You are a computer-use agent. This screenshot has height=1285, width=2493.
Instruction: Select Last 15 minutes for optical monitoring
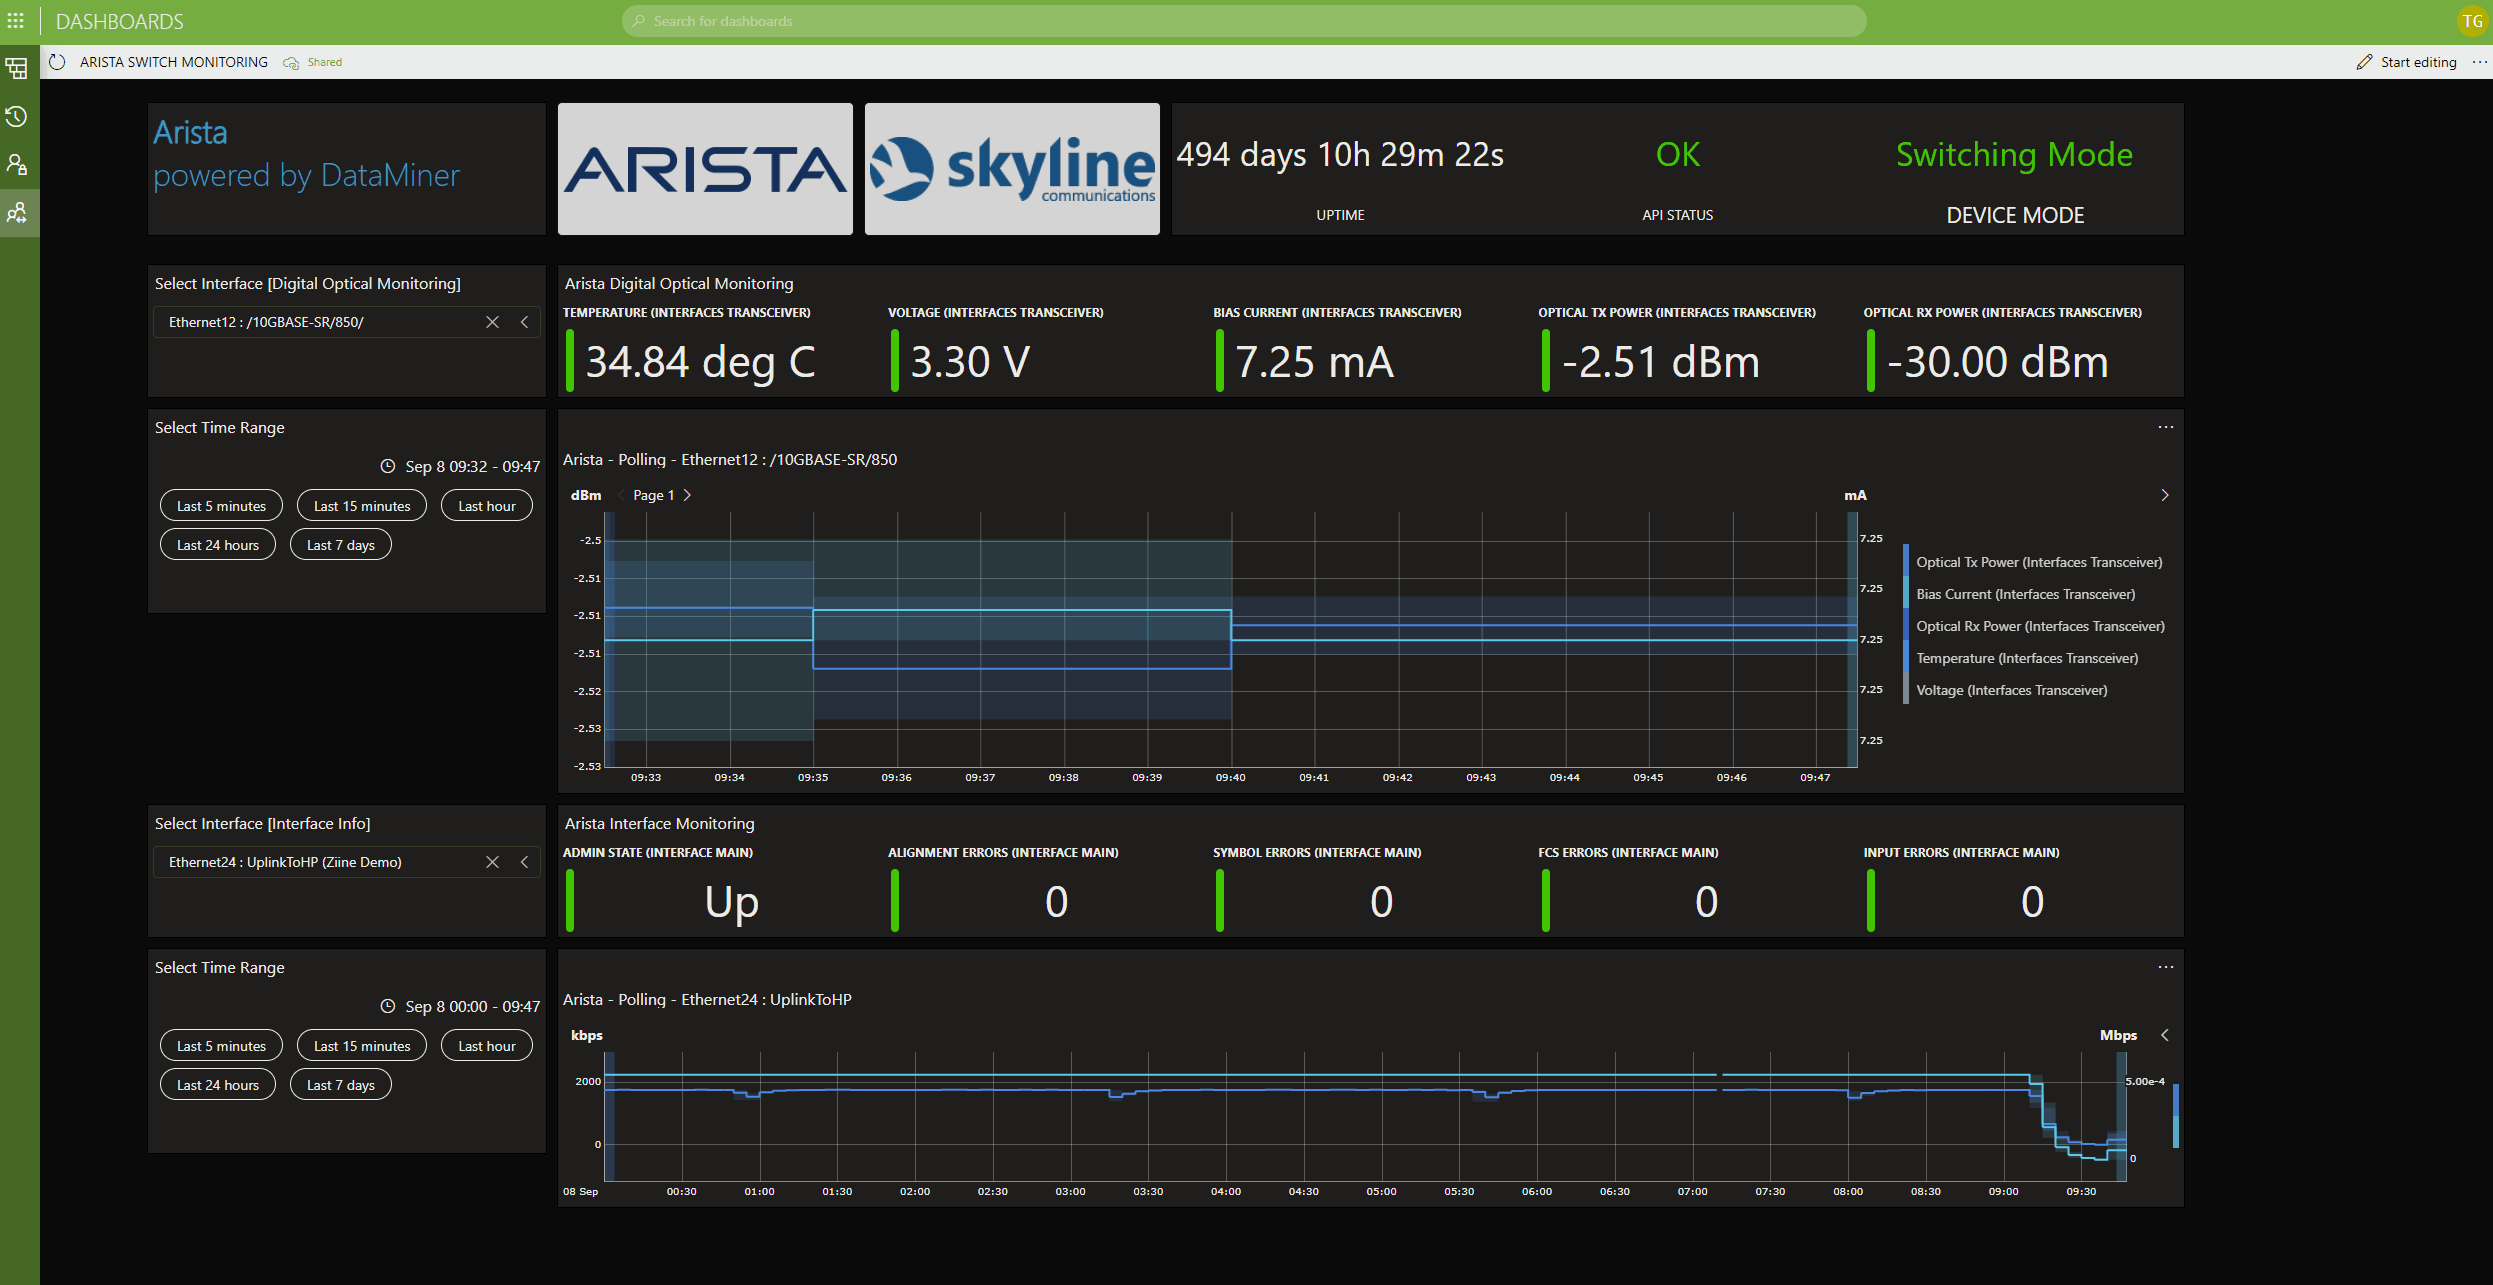click(362, 506)
